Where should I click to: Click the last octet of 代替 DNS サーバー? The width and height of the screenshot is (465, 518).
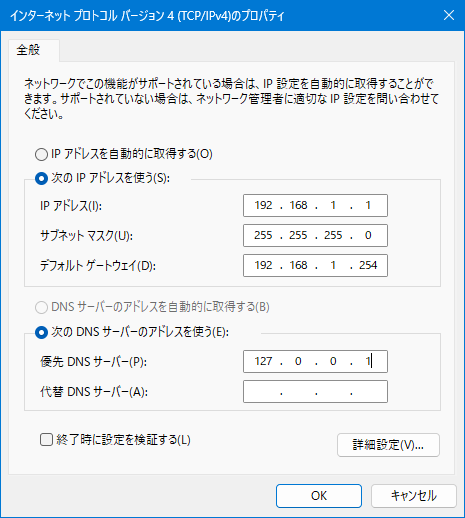click(x=368, y=391)
